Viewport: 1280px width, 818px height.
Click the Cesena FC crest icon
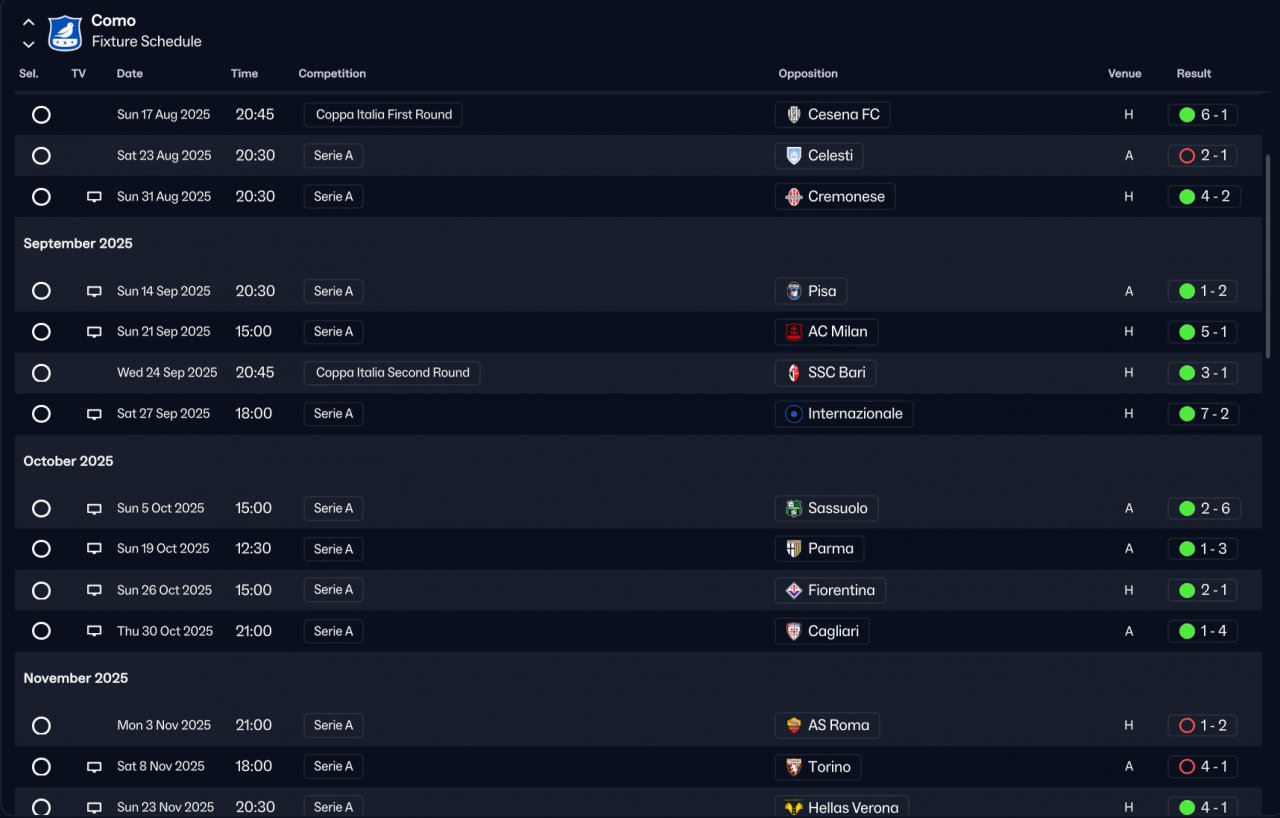coord(794,115)
